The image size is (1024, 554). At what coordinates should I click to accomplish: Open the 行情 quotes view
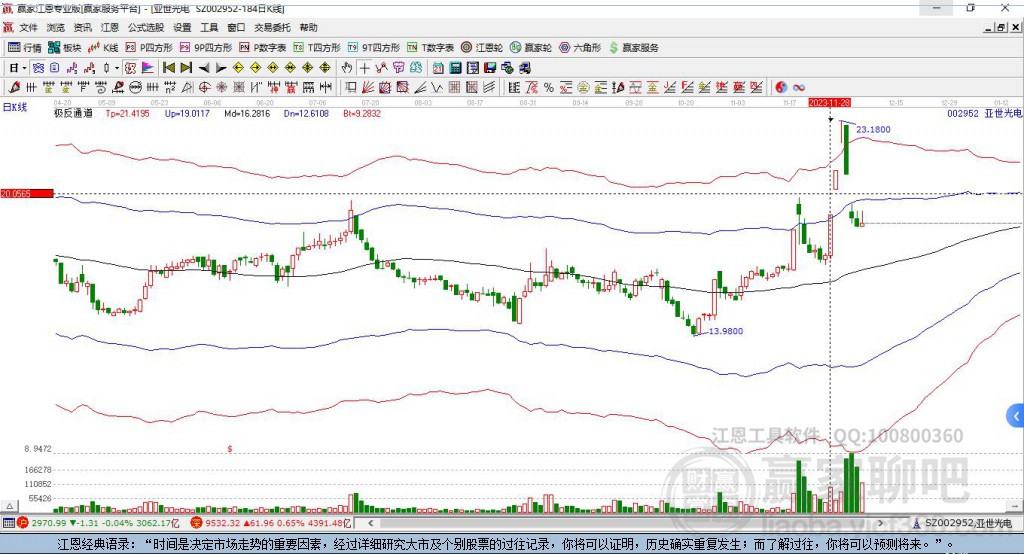(24, 48)
